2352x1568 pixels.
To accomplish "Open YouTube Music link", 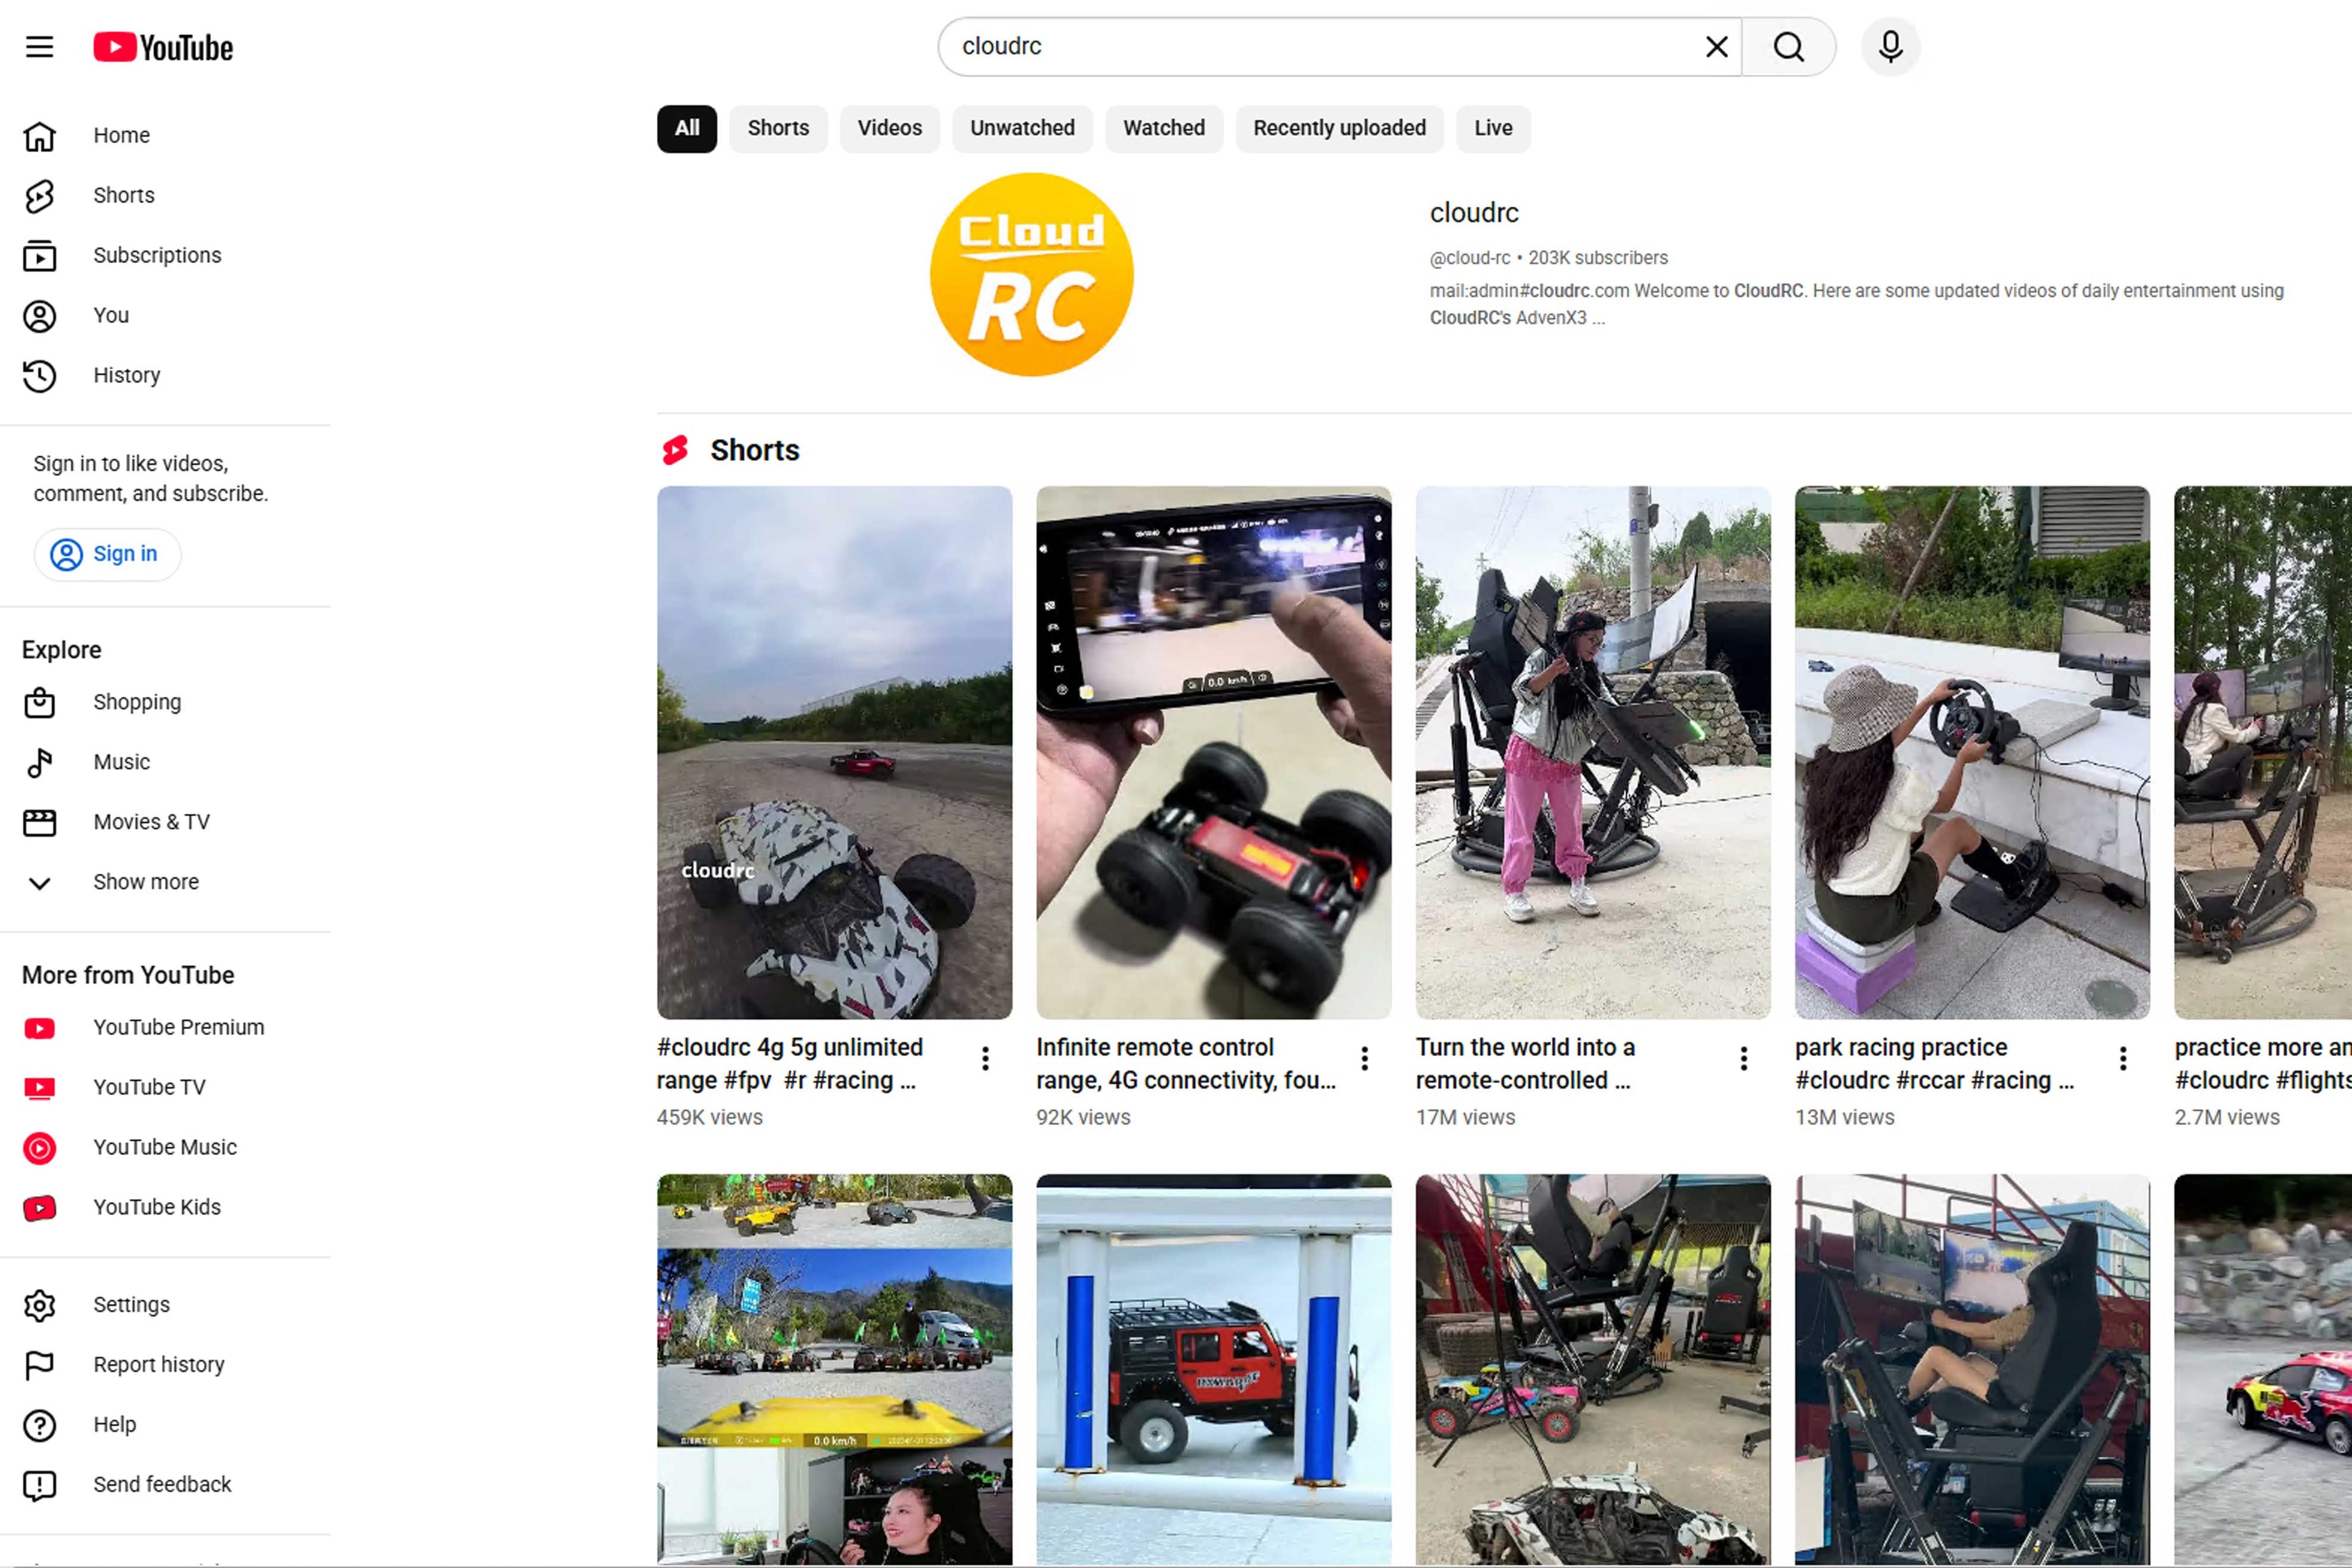I will click(x=164, y=1147).
